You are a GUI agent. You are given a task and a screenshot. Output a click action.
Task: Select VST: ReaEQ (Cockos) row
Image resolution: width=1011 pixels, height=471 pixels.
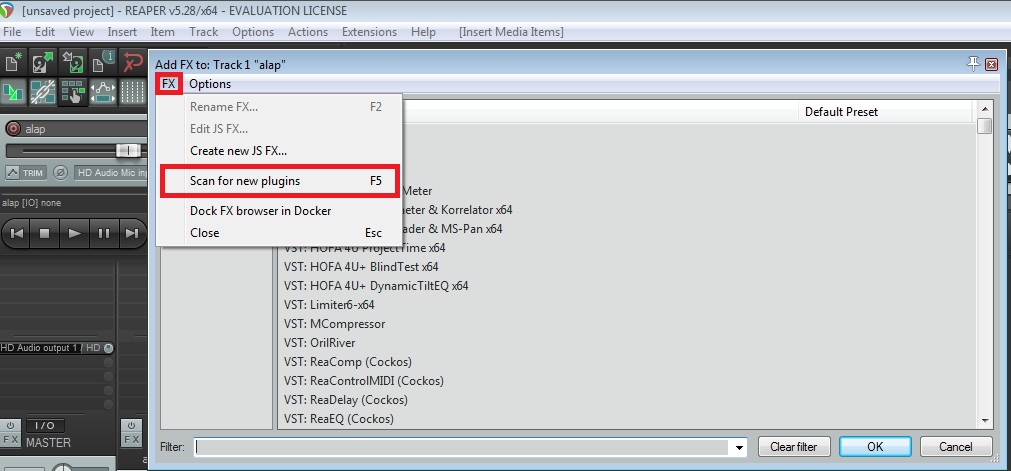[339, 419]
